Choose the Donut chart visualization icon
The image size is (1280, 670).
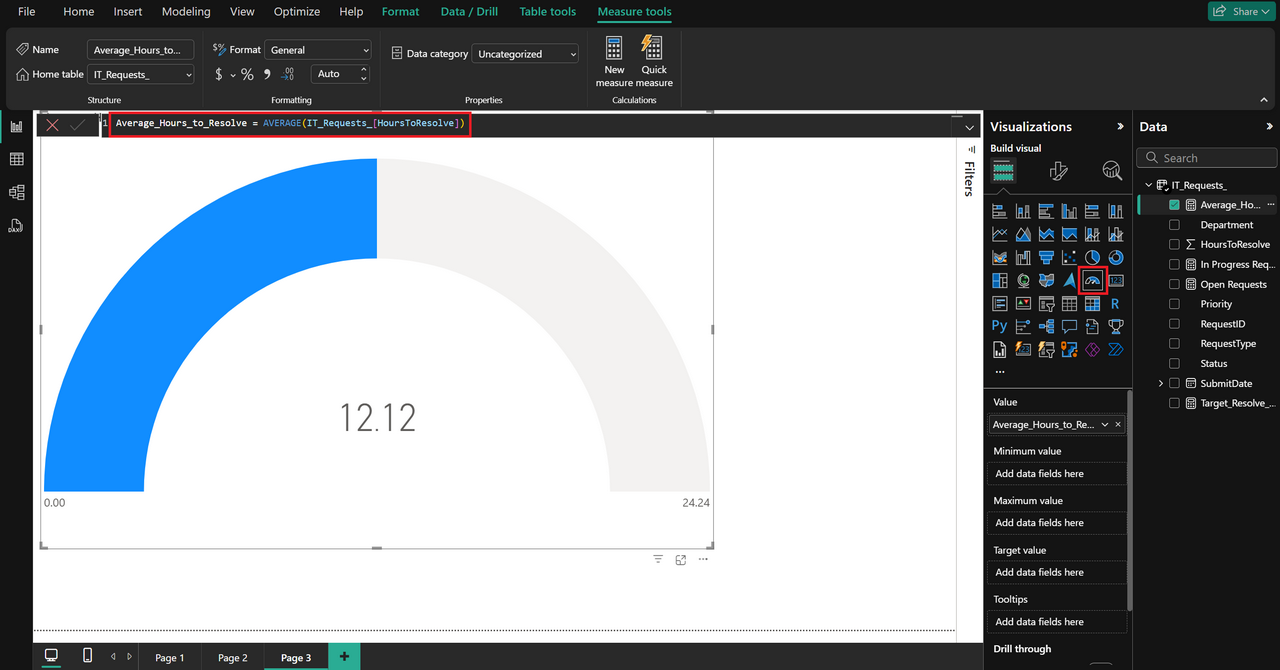coord(1116,258)
